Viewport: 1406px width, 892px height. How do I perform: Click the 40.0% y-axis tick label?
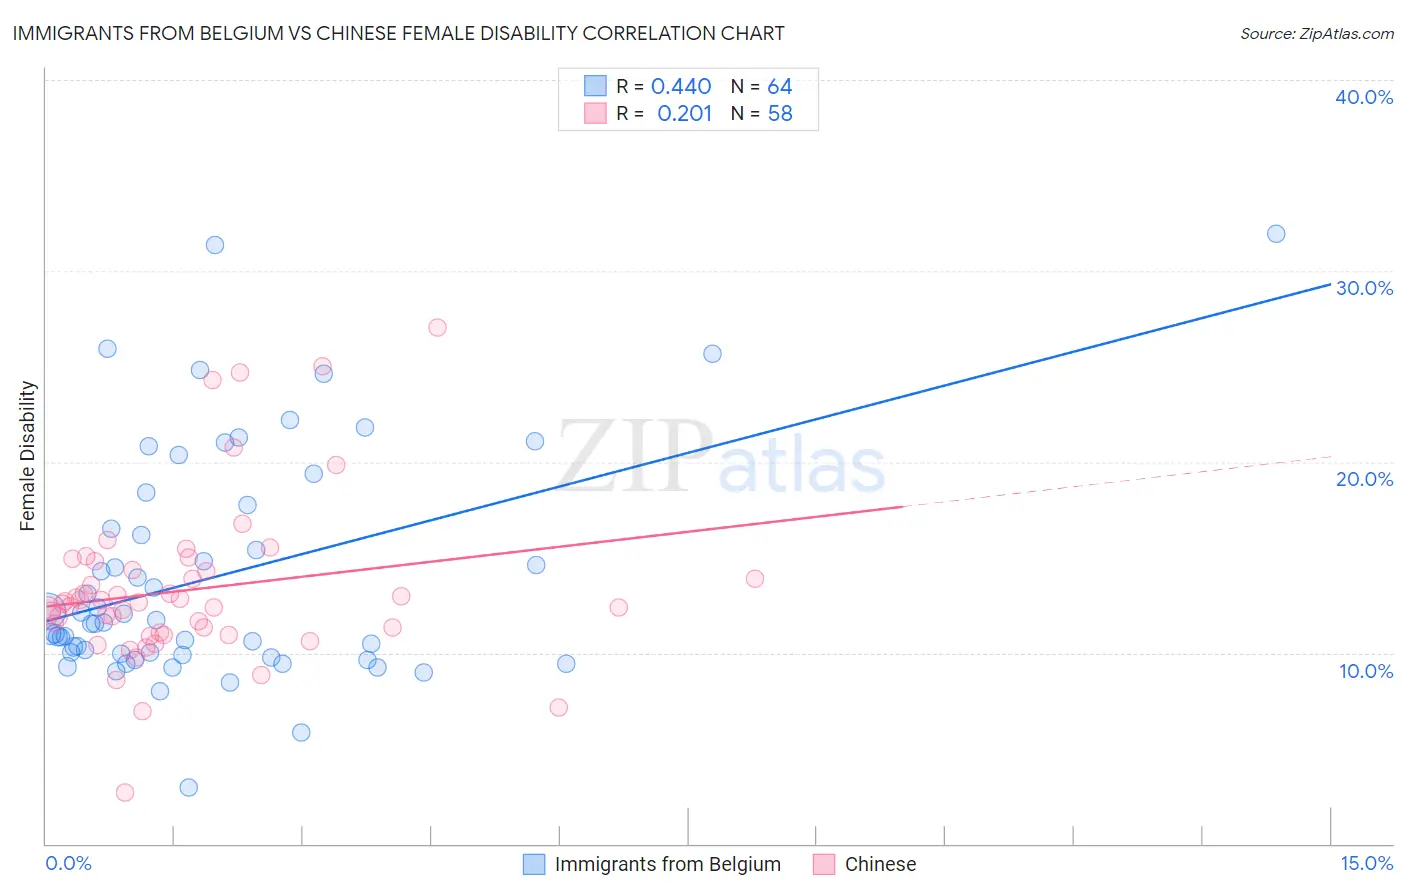[1364, 97]
